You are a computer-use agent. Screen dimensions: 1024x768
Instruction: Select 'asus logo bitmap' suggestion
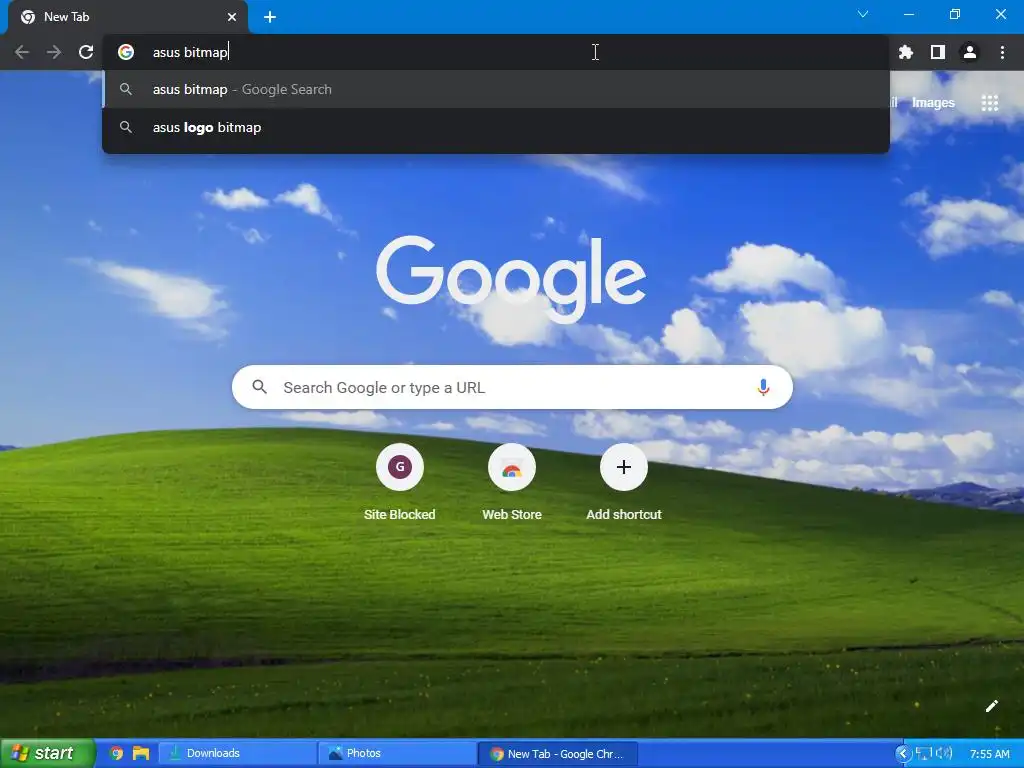point(496,127)
